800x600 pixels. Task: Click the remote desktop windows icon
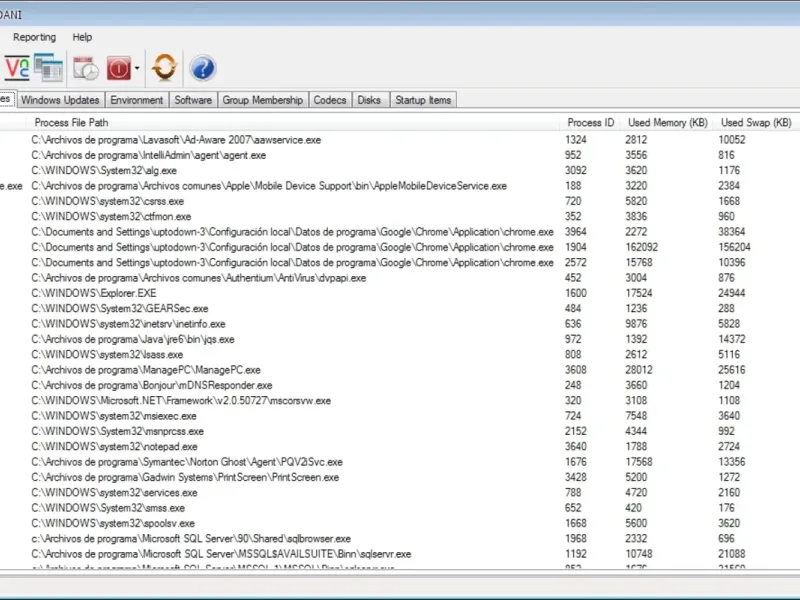(x=48, y=68)
